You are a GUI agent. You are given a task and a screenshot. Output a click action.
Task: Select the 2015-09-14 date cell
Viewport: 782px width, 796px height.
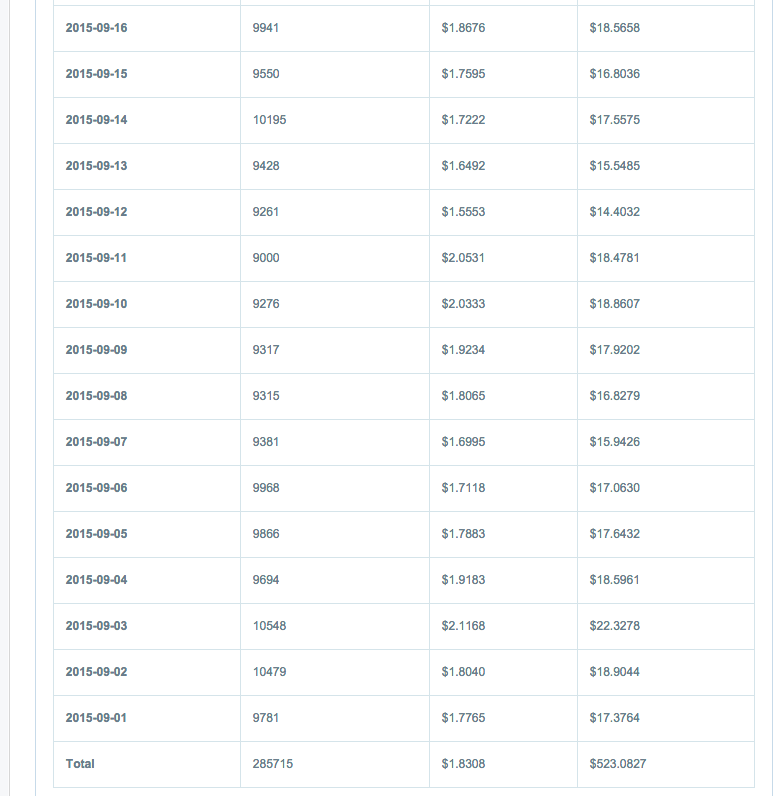pyautogui.click(x=96, y=120)
